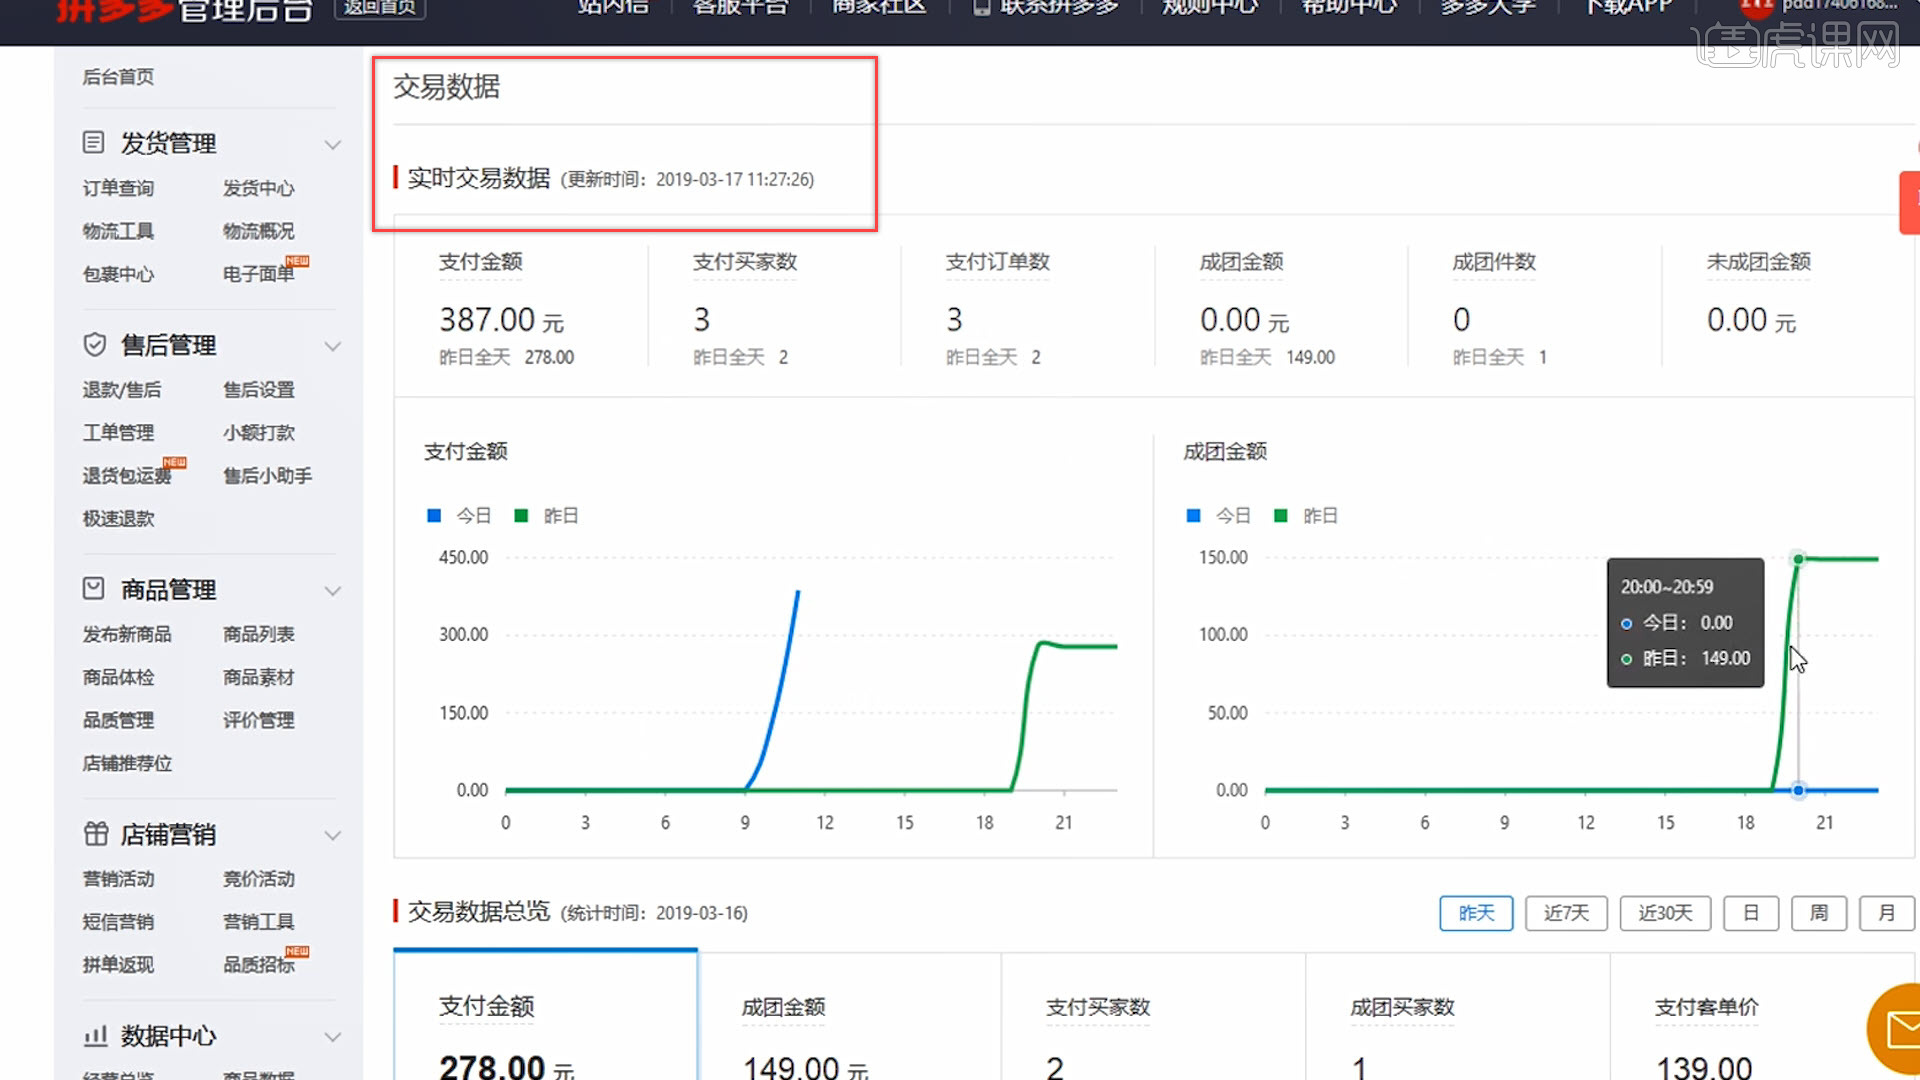
Task: Click the 店铺营销 gift icon
Action: [95, 834]
